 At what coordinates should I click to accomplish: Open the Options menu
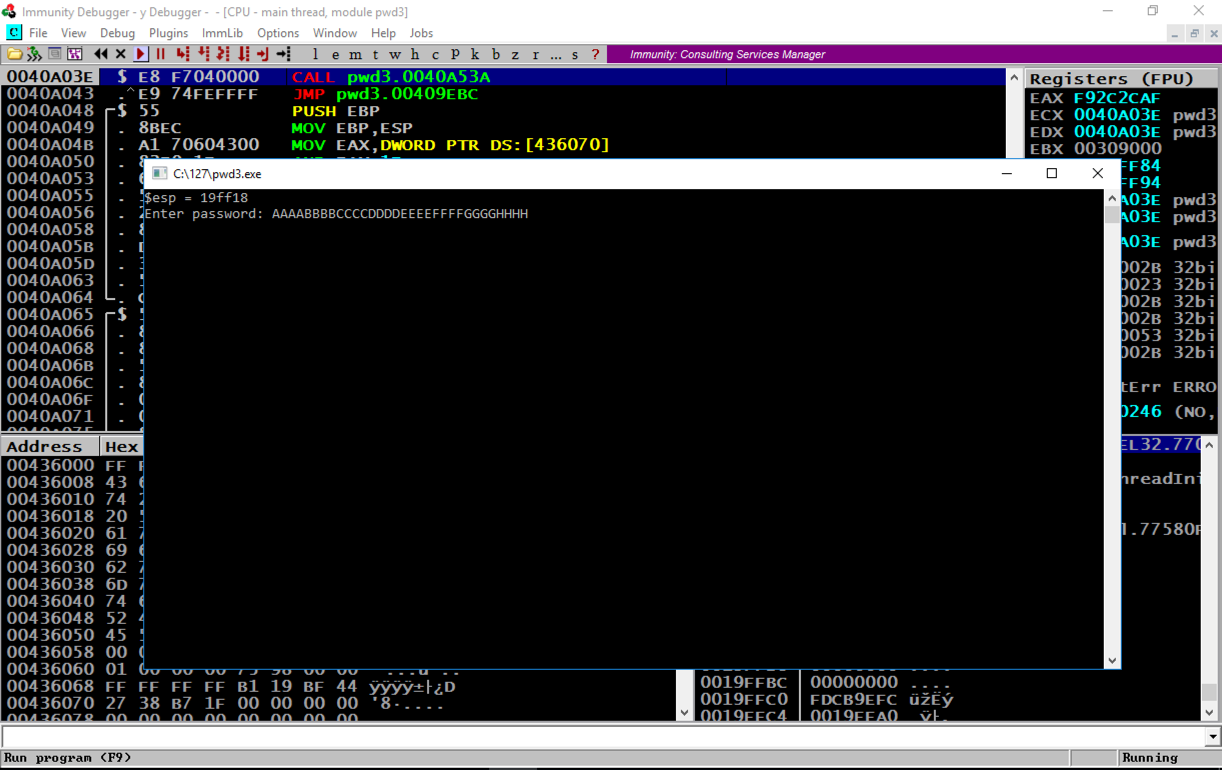click(x=278, y=33)
